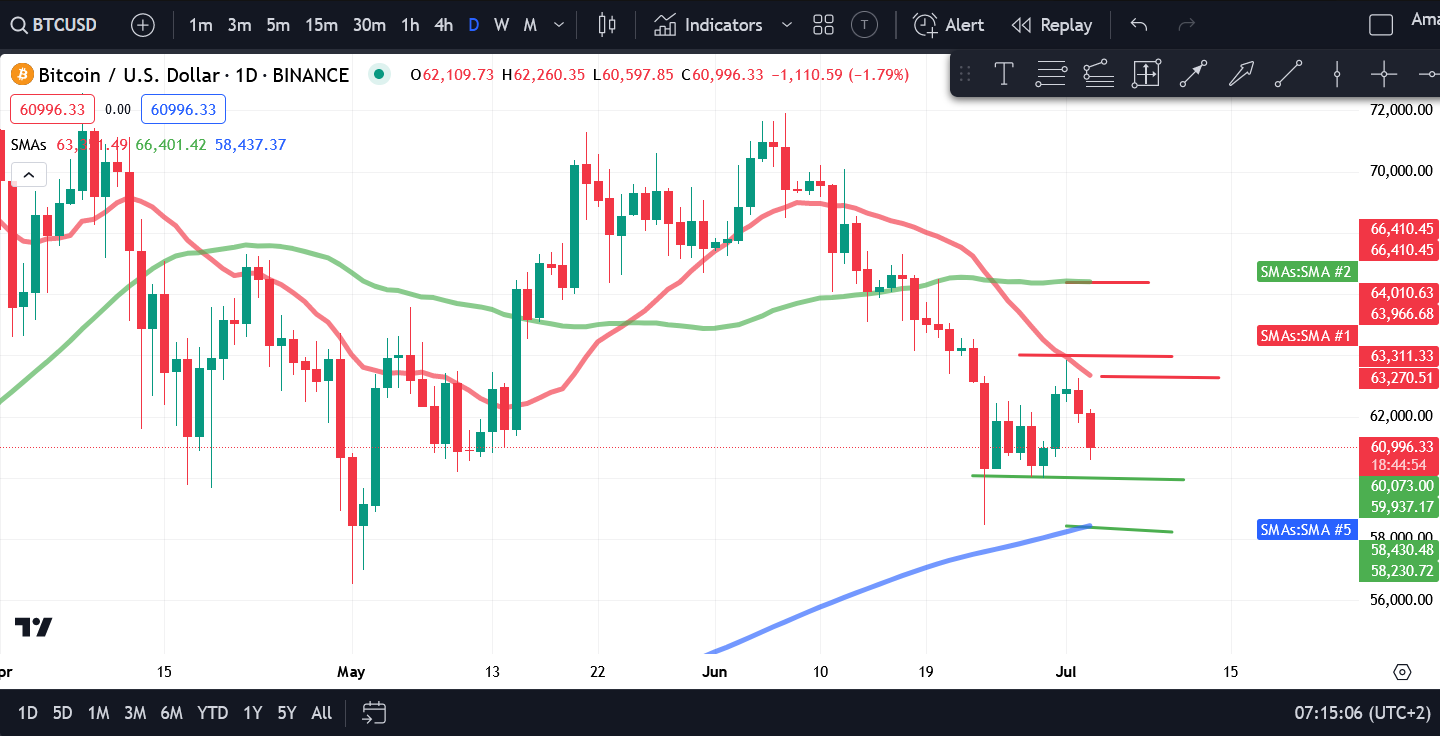Set chart range to 1Y
Screen dimensions: 1440x736
click(253, 713)
